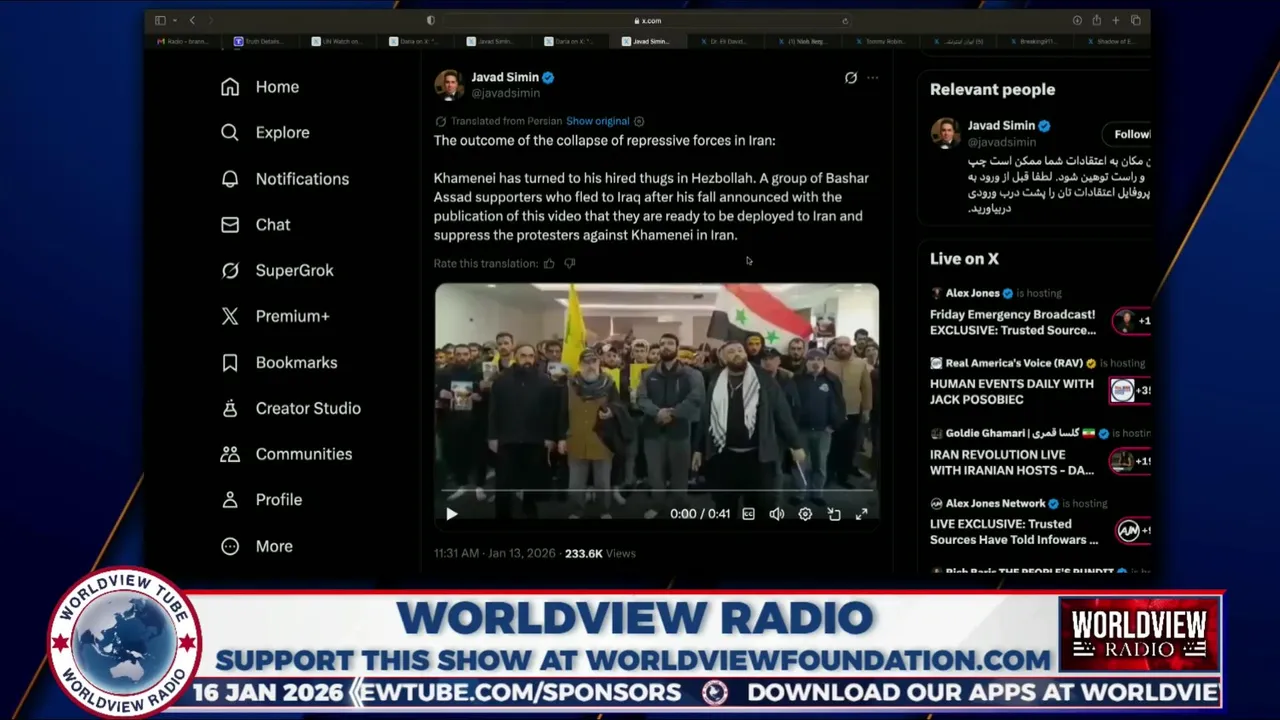Image resolution: width=1280 pixels, height=720 pixels.
Task: Enable picture-in-picture for the video
Action: [834, 514]
